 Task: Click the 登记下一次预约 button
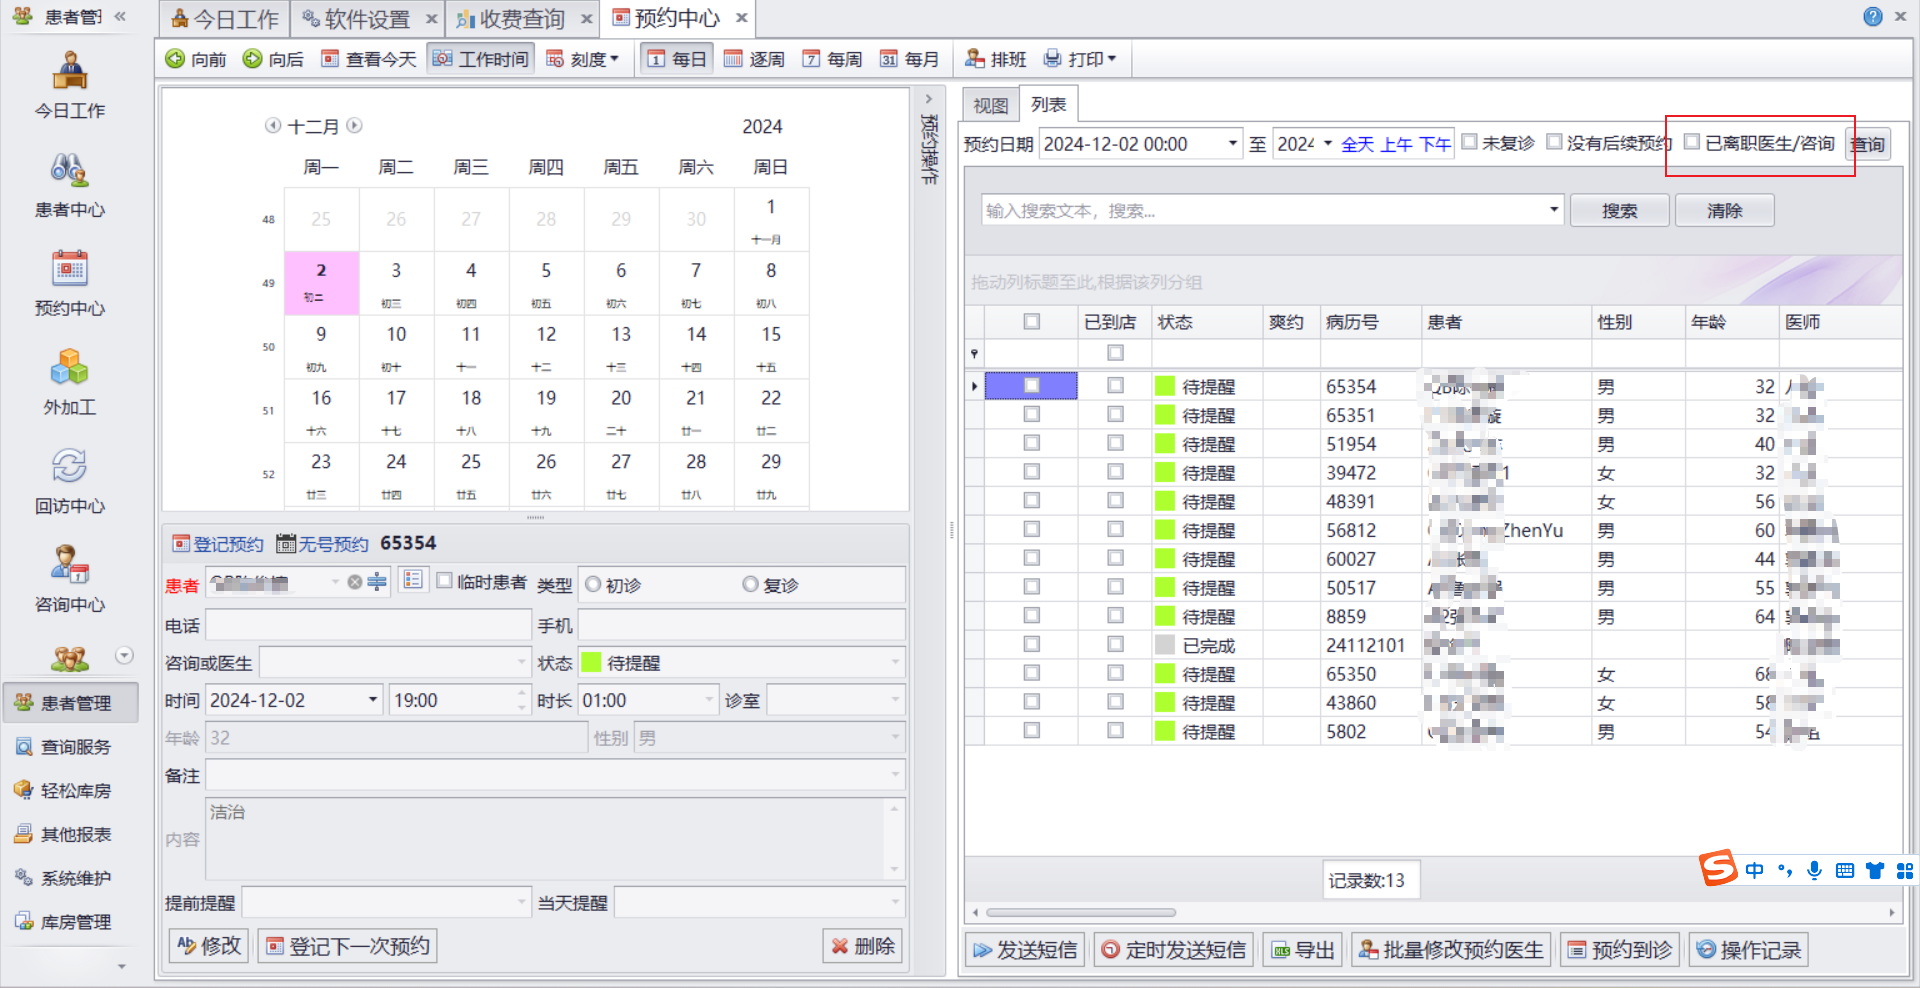348,946
